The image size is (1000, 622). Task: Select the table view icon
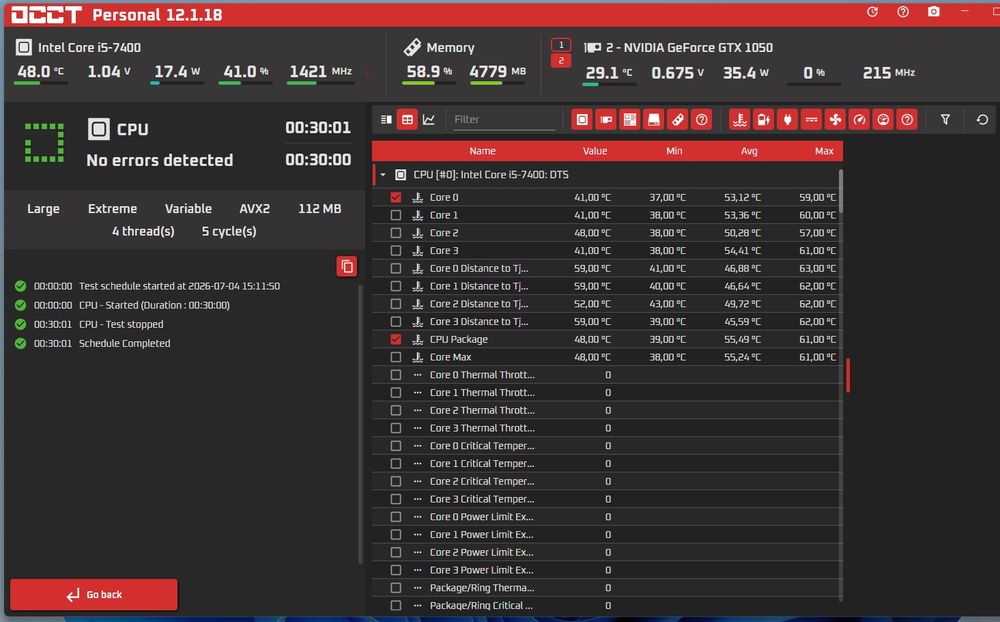(407, 119)
